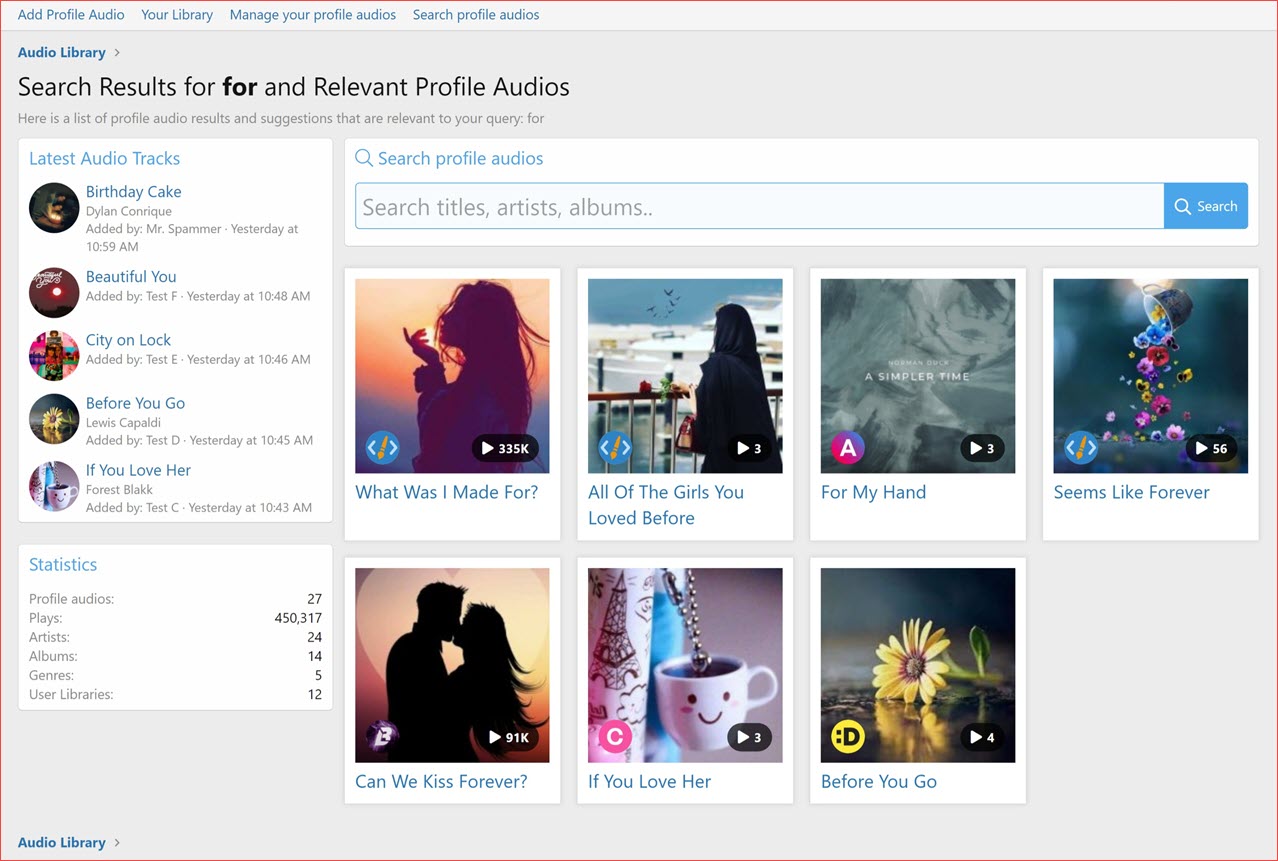
Task: Open the "Birthday Cake" track link
Action: [134, 191]
